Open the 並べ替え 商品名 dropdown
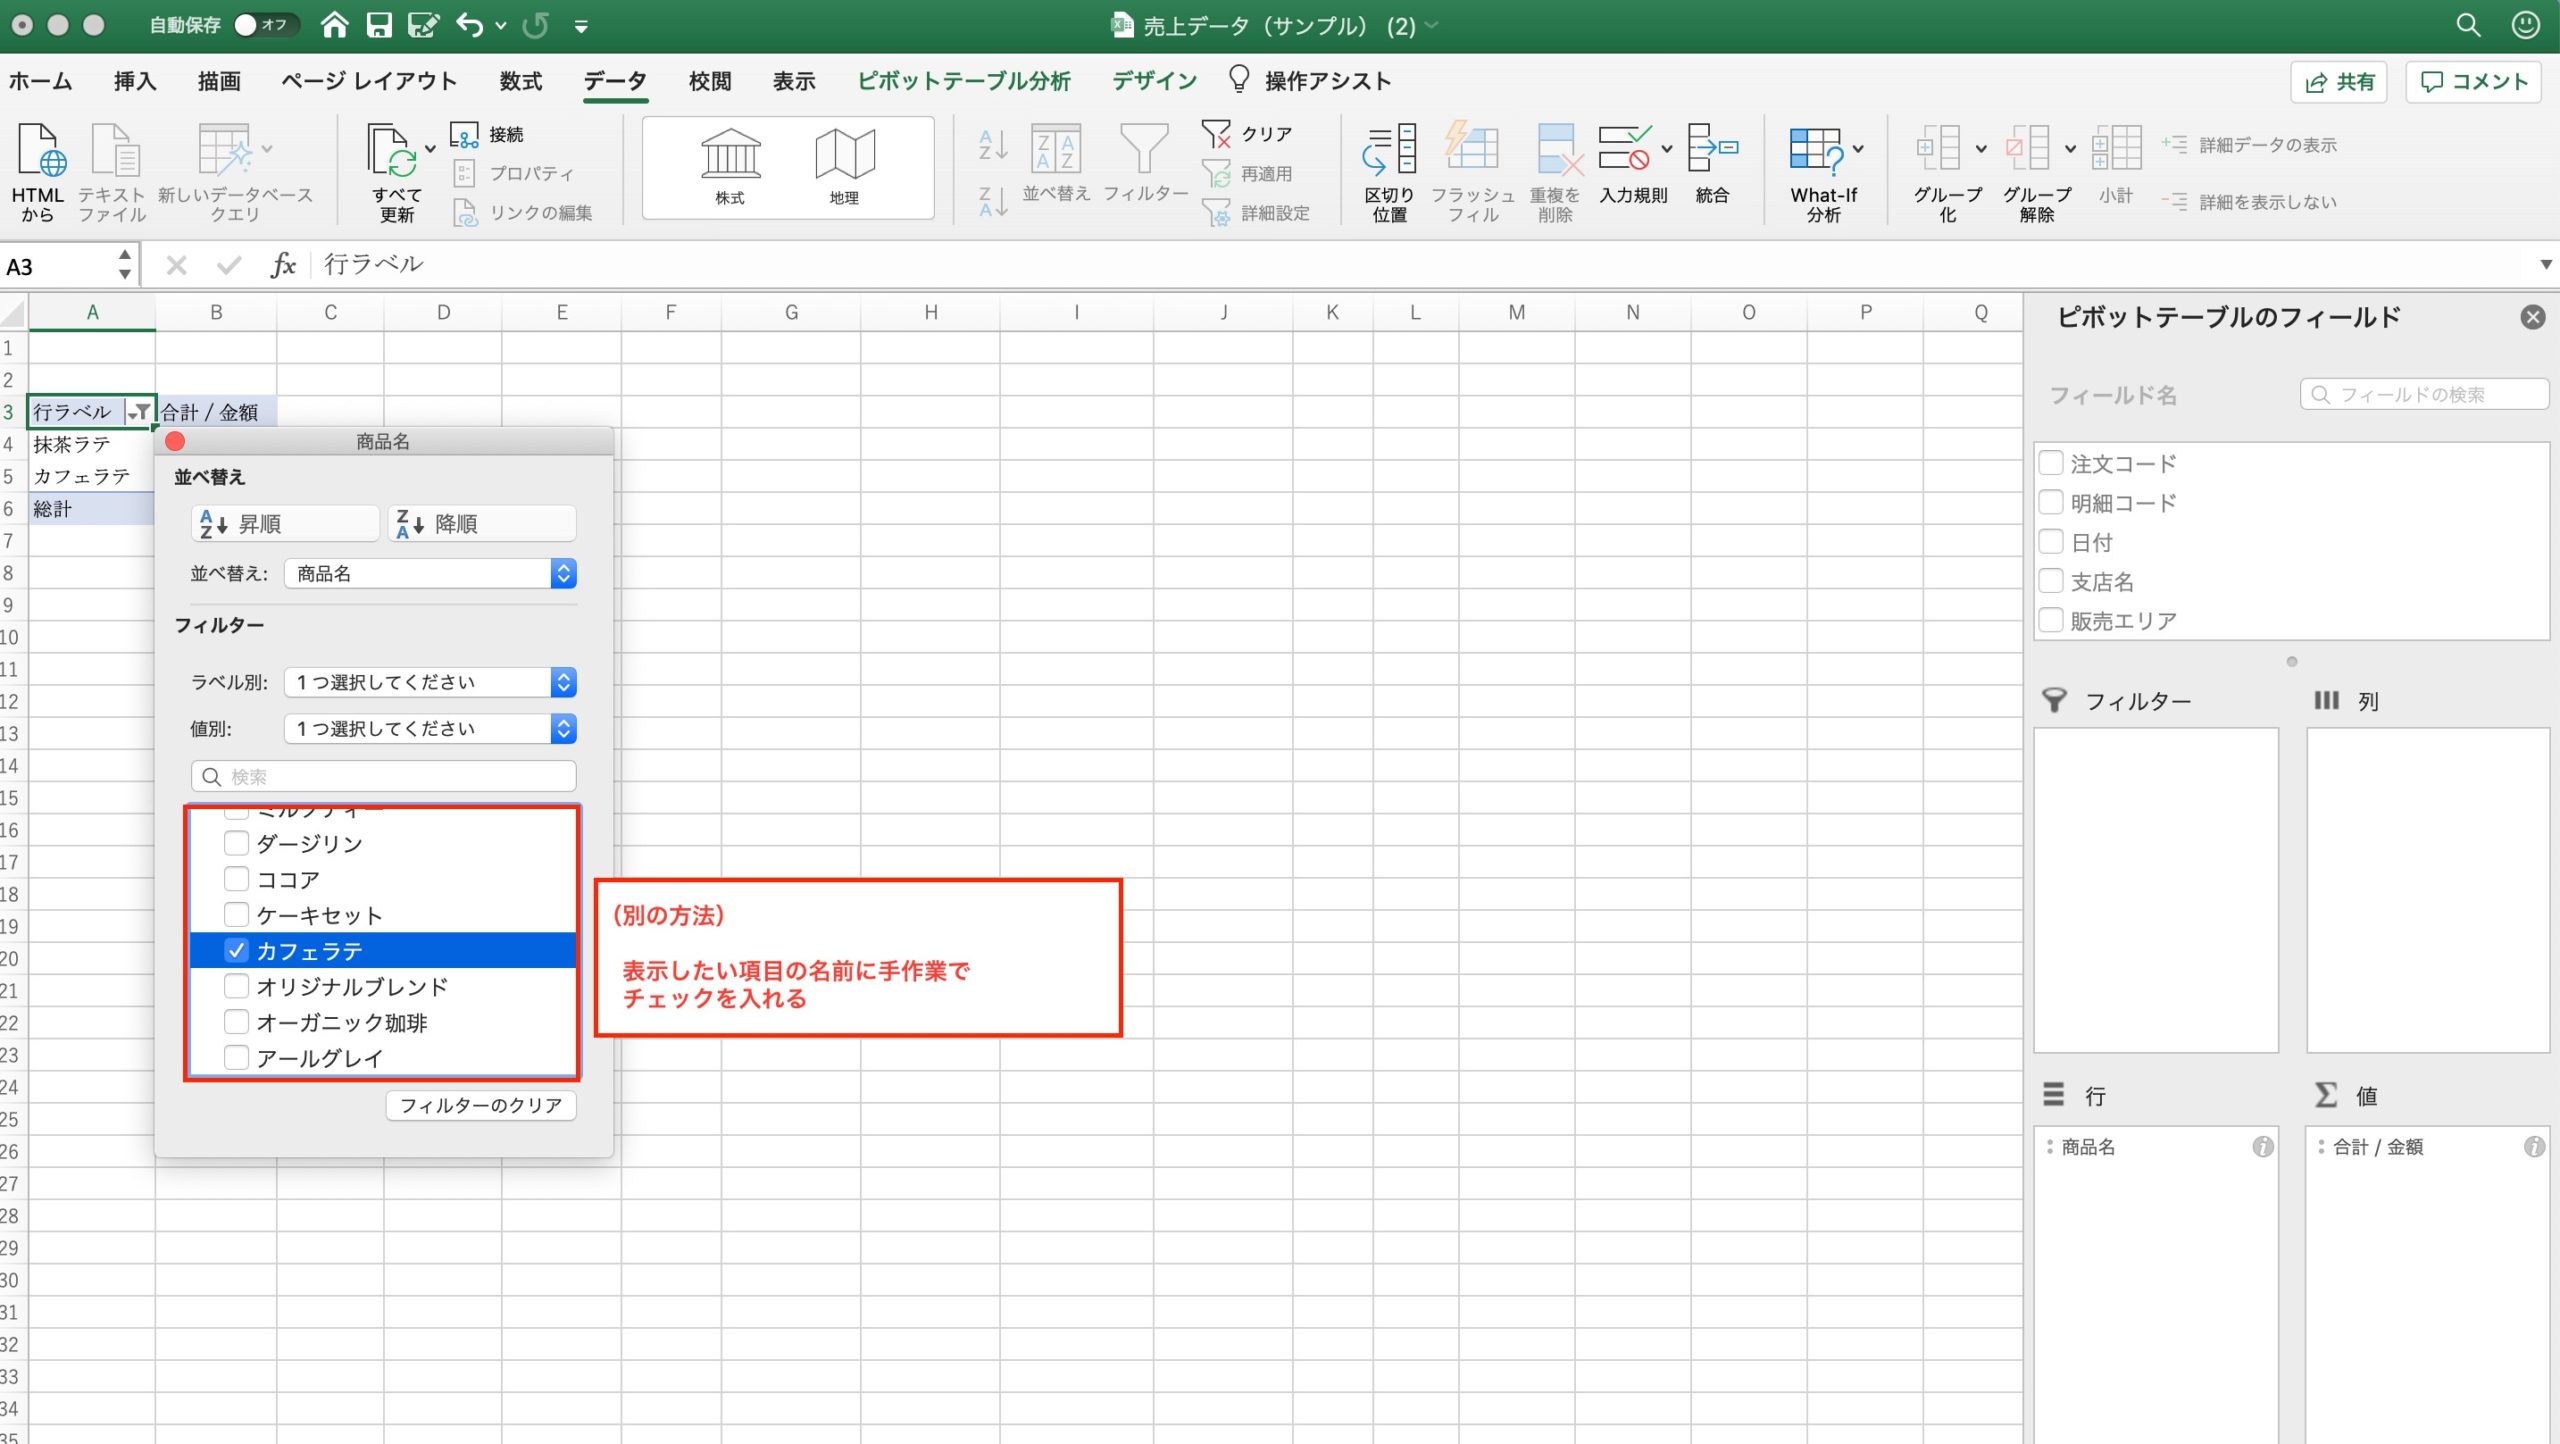The width and height of the screenshot is (2560, 1444). click(431, 573)
